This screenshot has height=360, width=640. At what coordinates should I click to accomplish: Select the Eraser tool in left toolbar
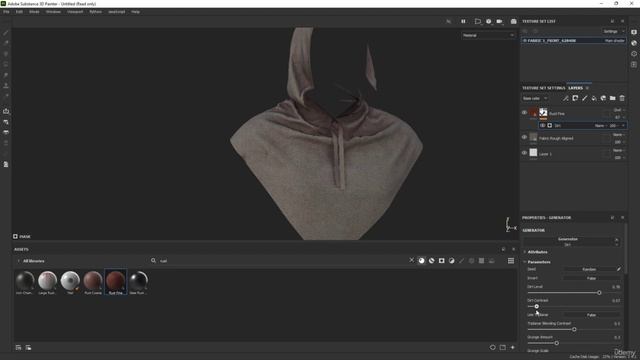6,43
